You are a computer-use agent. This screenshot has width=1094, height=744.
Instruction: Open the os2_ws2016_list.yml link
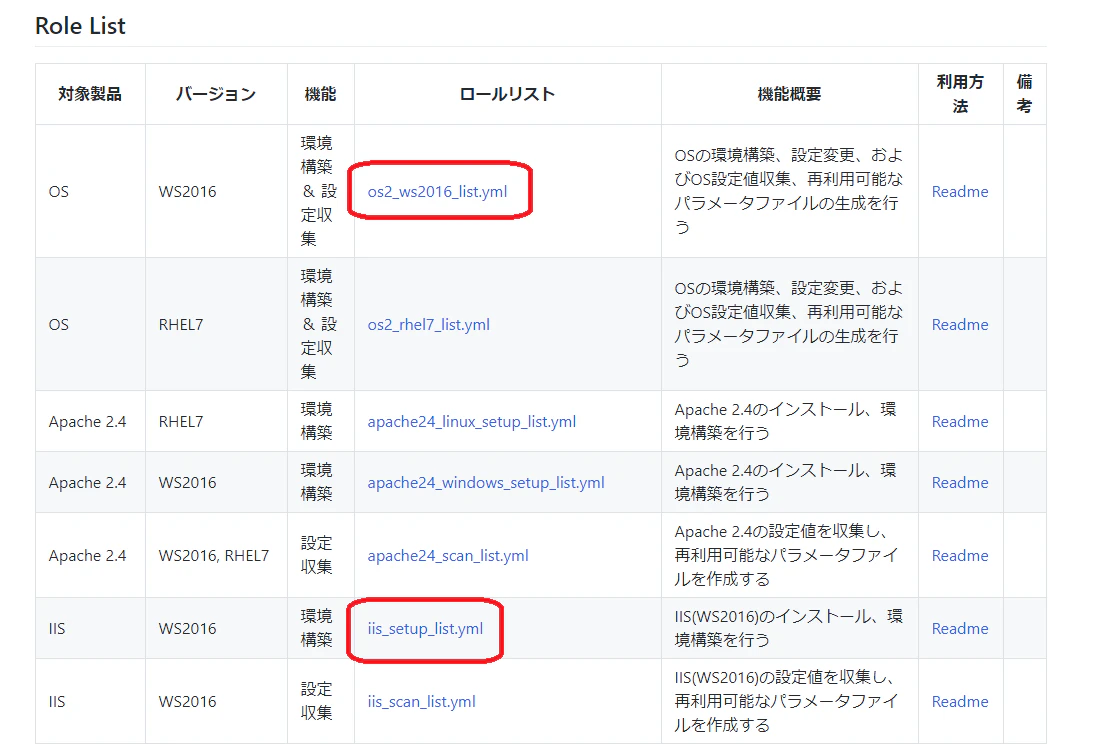point(437,191)
